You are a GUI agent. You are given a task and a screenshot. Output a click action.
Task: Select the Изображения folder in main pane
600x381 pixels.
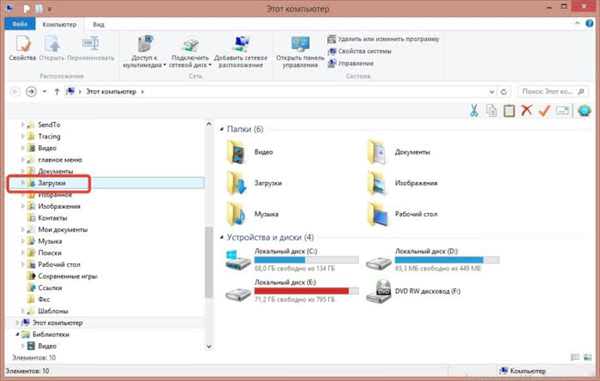pos(403,183)
